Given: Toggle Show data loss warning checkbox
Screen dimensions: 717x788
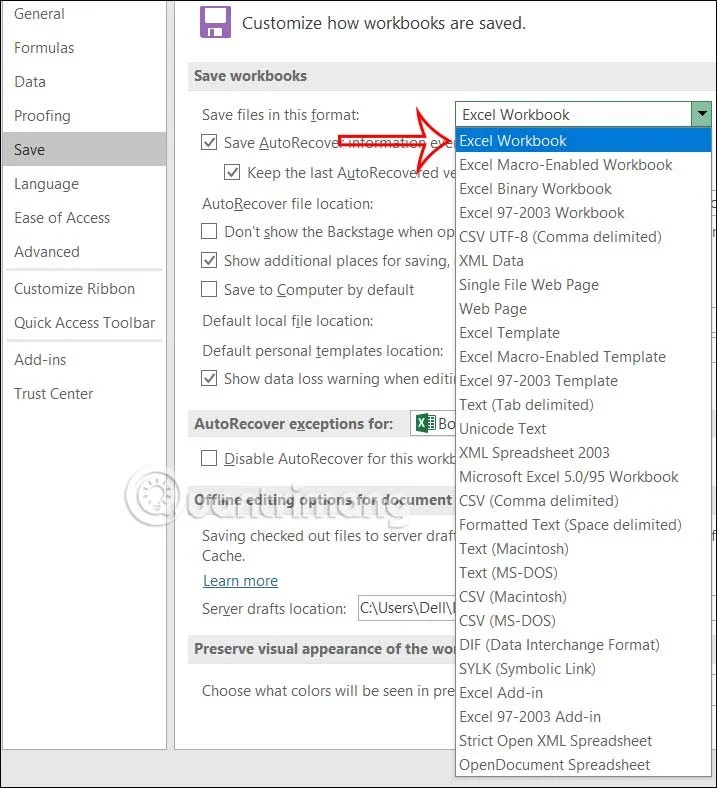Looking at the screenshot, I should click(209, 378).
